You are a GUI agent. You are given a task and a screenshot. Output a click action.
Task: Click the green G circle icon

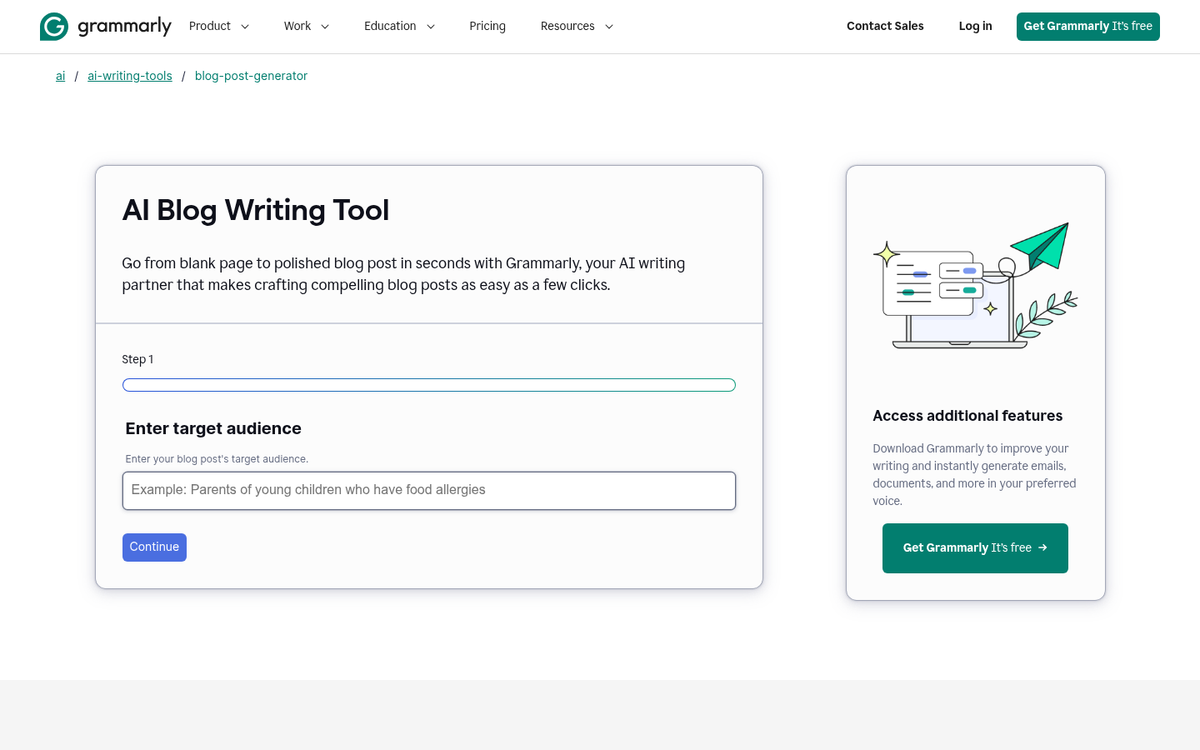coord(53,26)
